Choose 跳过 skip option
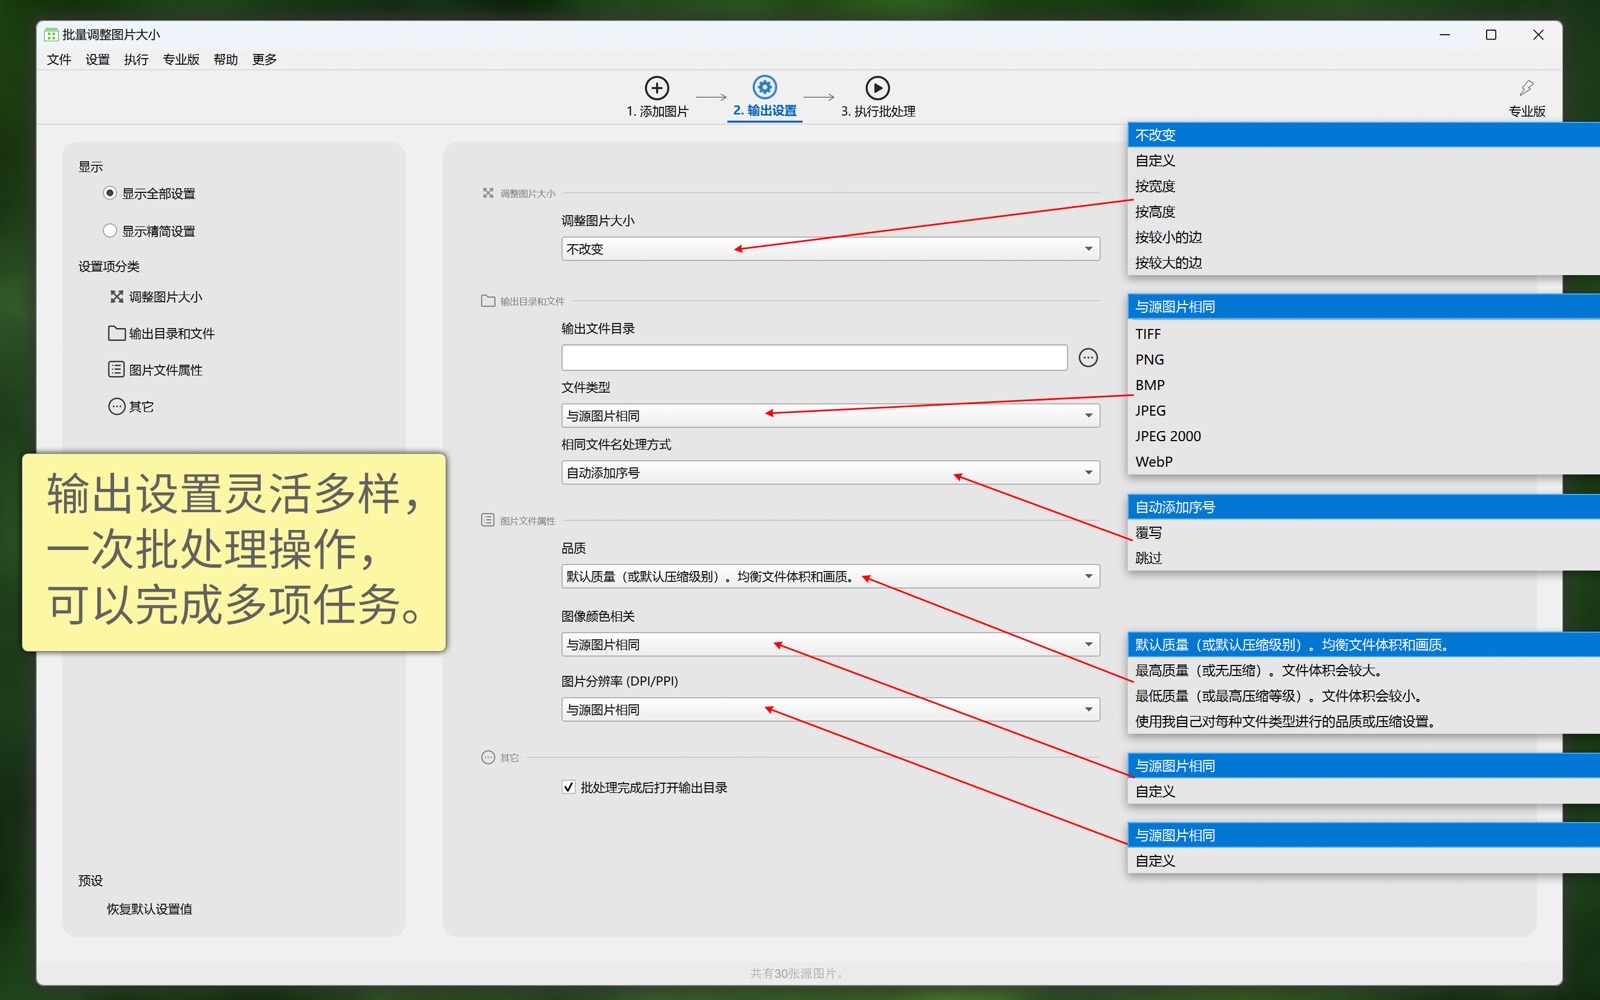Screen dimensions: 1600x1000 (1363, 558)
